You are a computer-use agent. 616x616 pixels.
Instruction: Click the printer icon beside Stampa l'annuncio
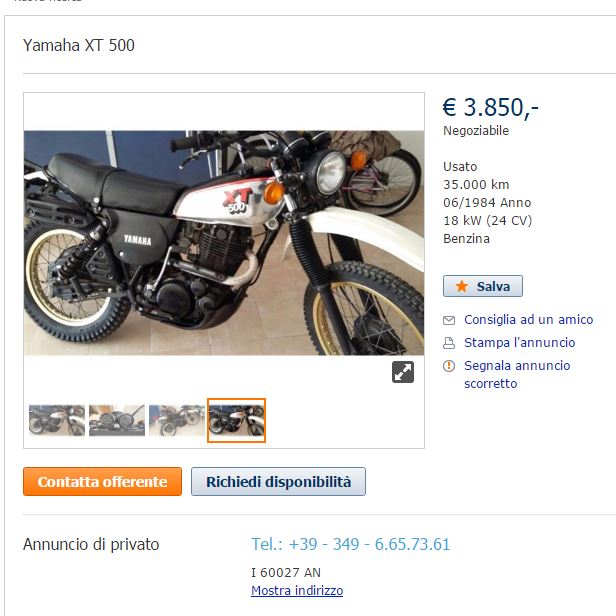tap(449, 343)
